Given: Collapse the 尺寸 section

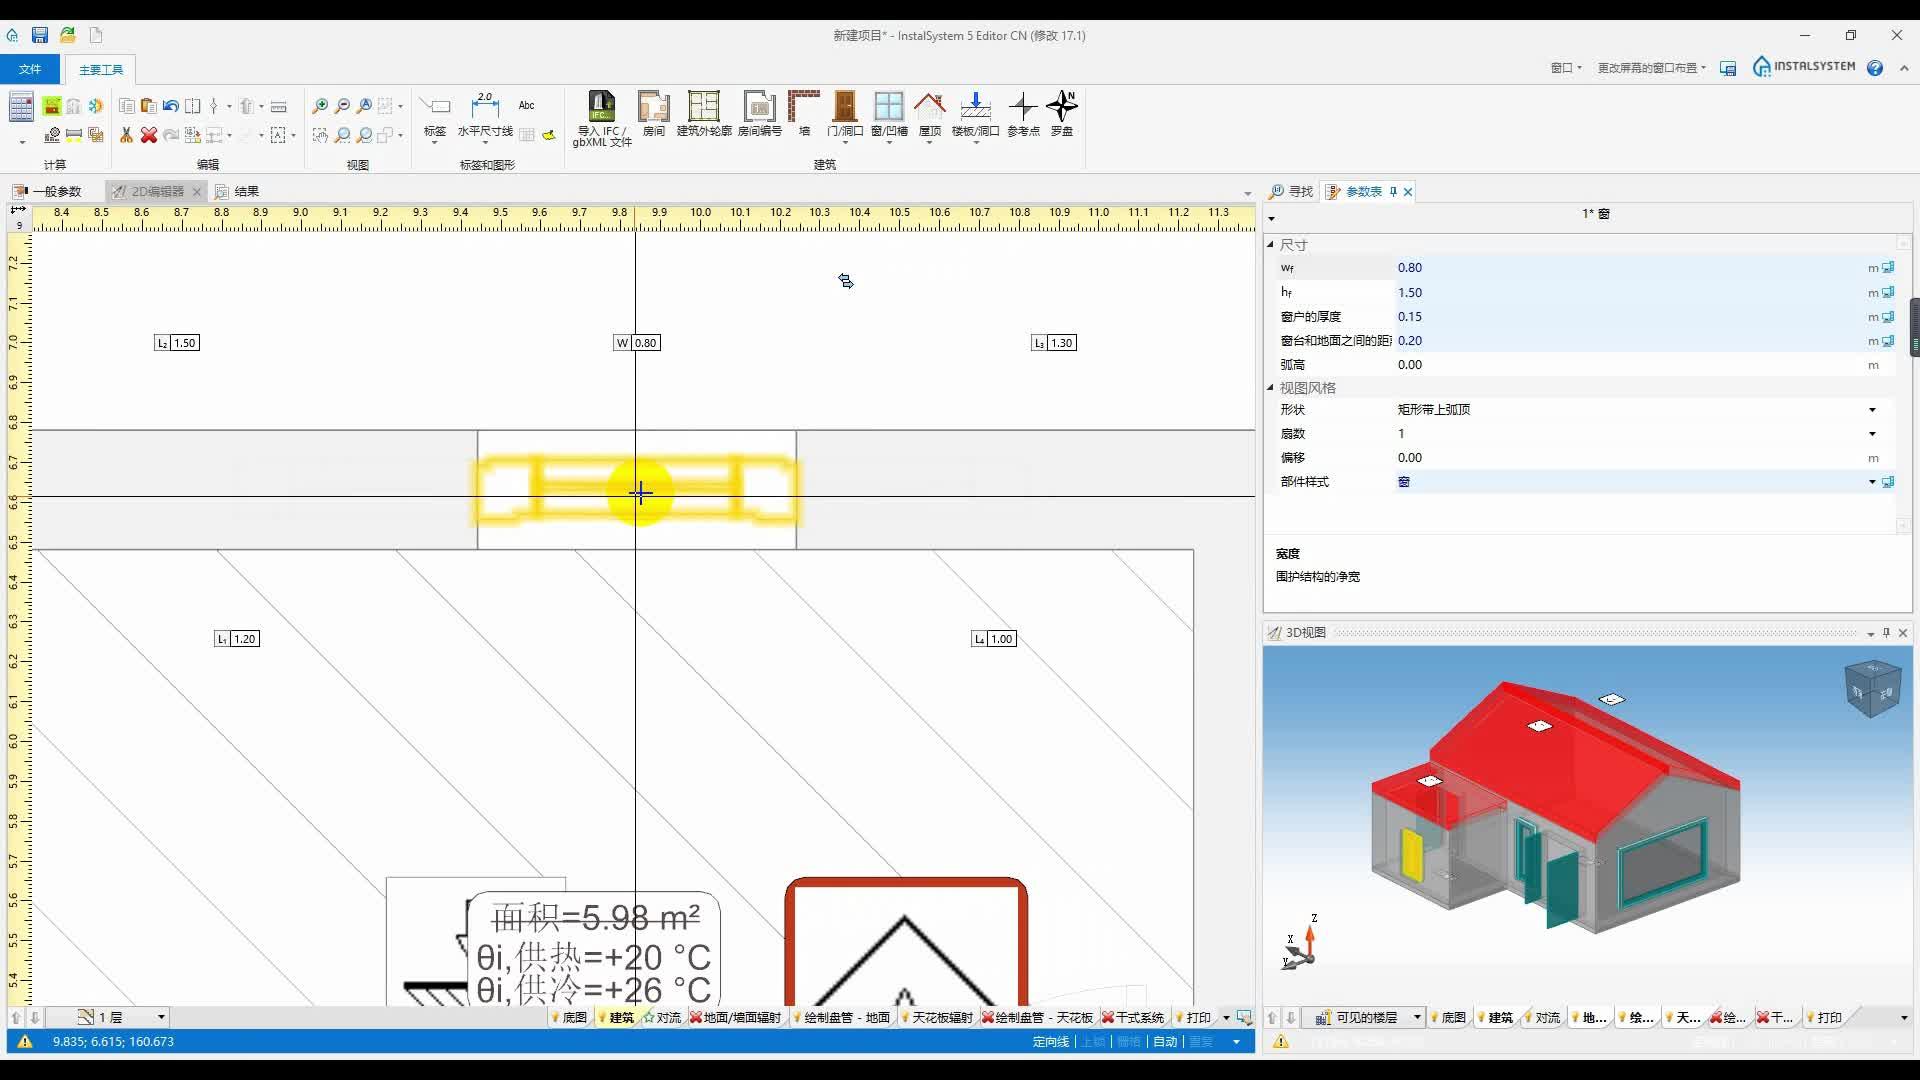Looking at the screenshot, I should (x=1271, y=245).
